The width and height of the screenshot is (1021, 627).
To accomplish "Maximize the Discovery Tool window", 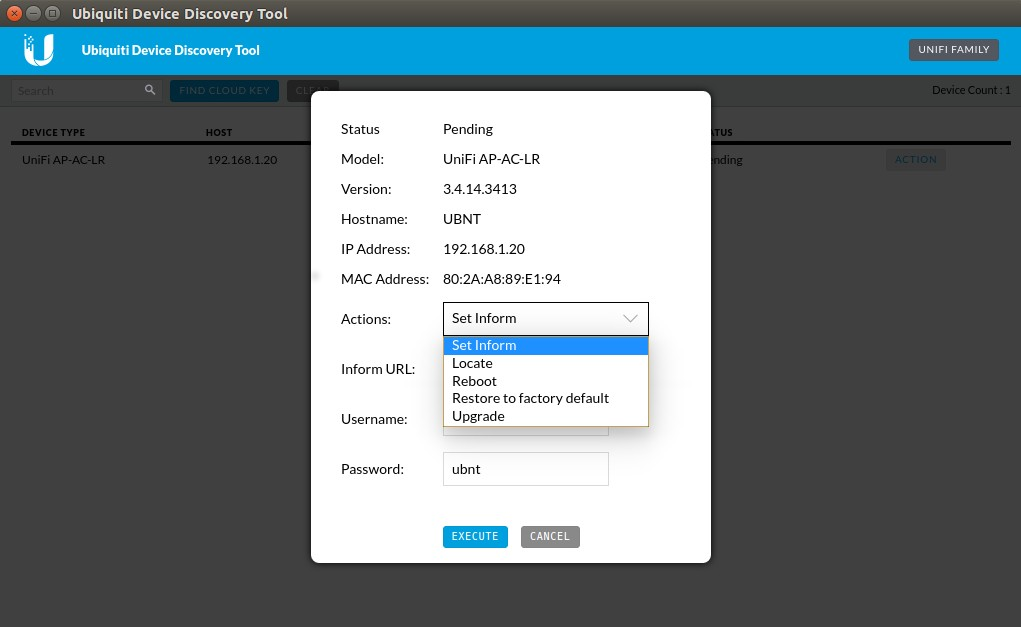I will point(53,13).
